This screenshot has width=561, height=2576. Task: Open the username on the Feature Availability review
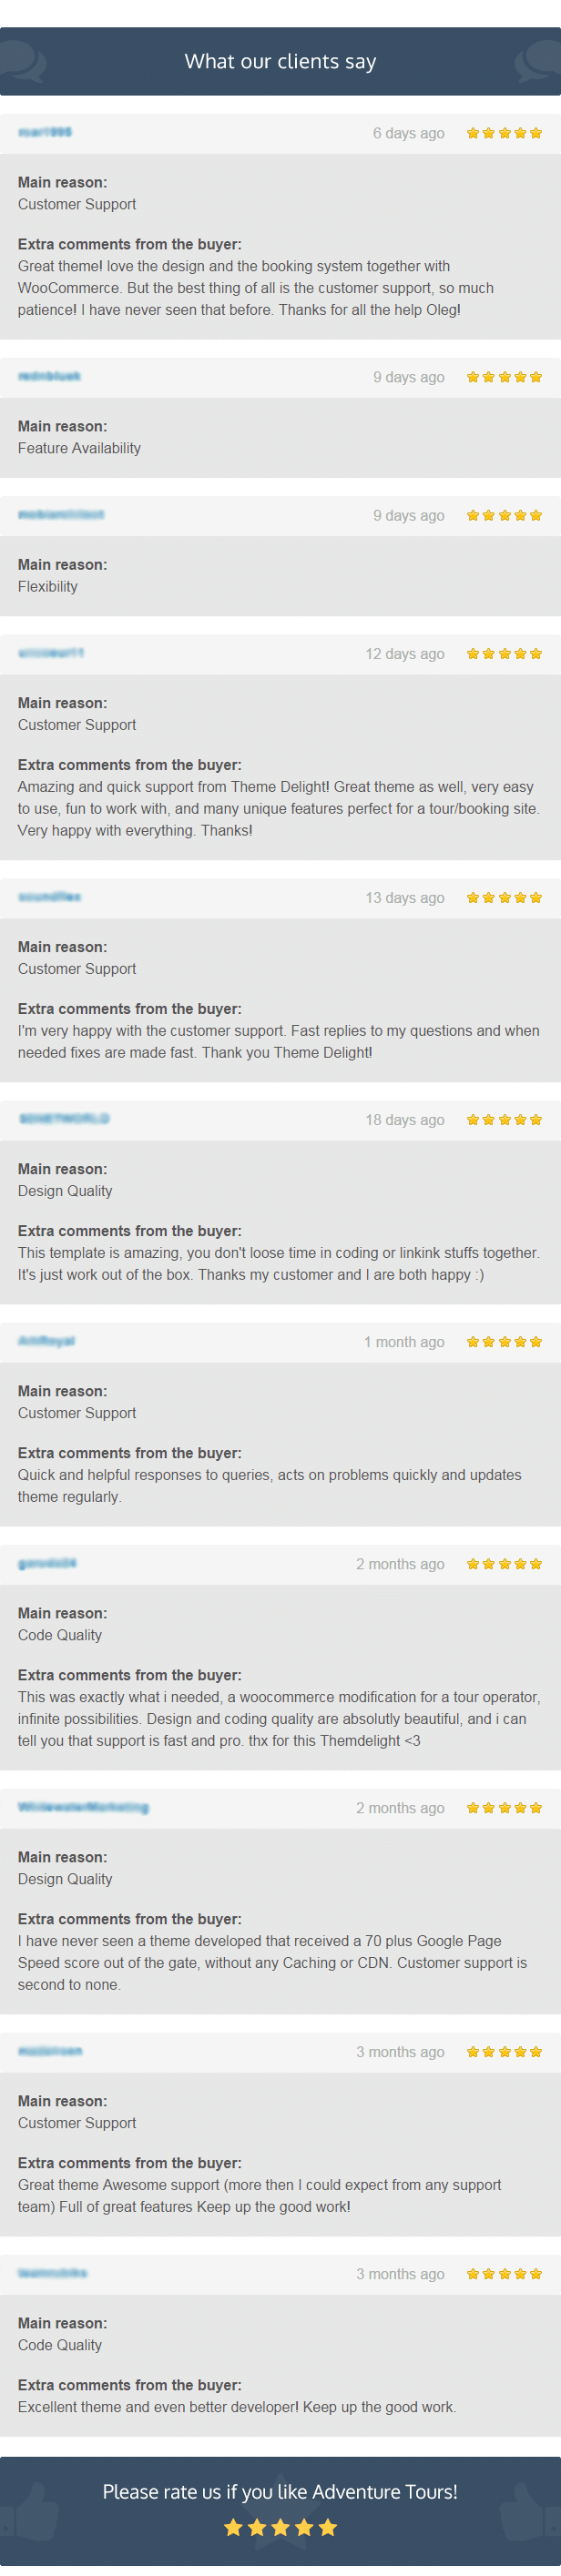pos(49,377)
